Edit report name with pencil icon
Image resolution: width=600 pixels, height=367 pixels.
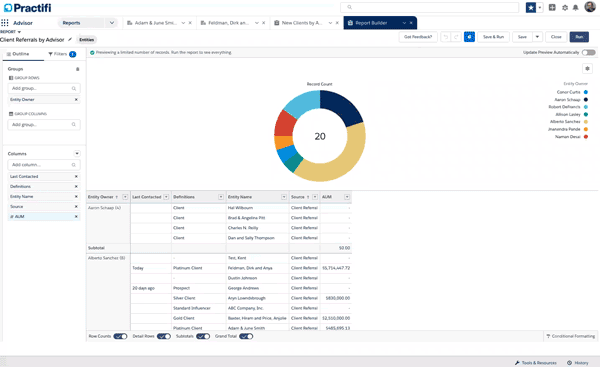[x=70, y=39]
